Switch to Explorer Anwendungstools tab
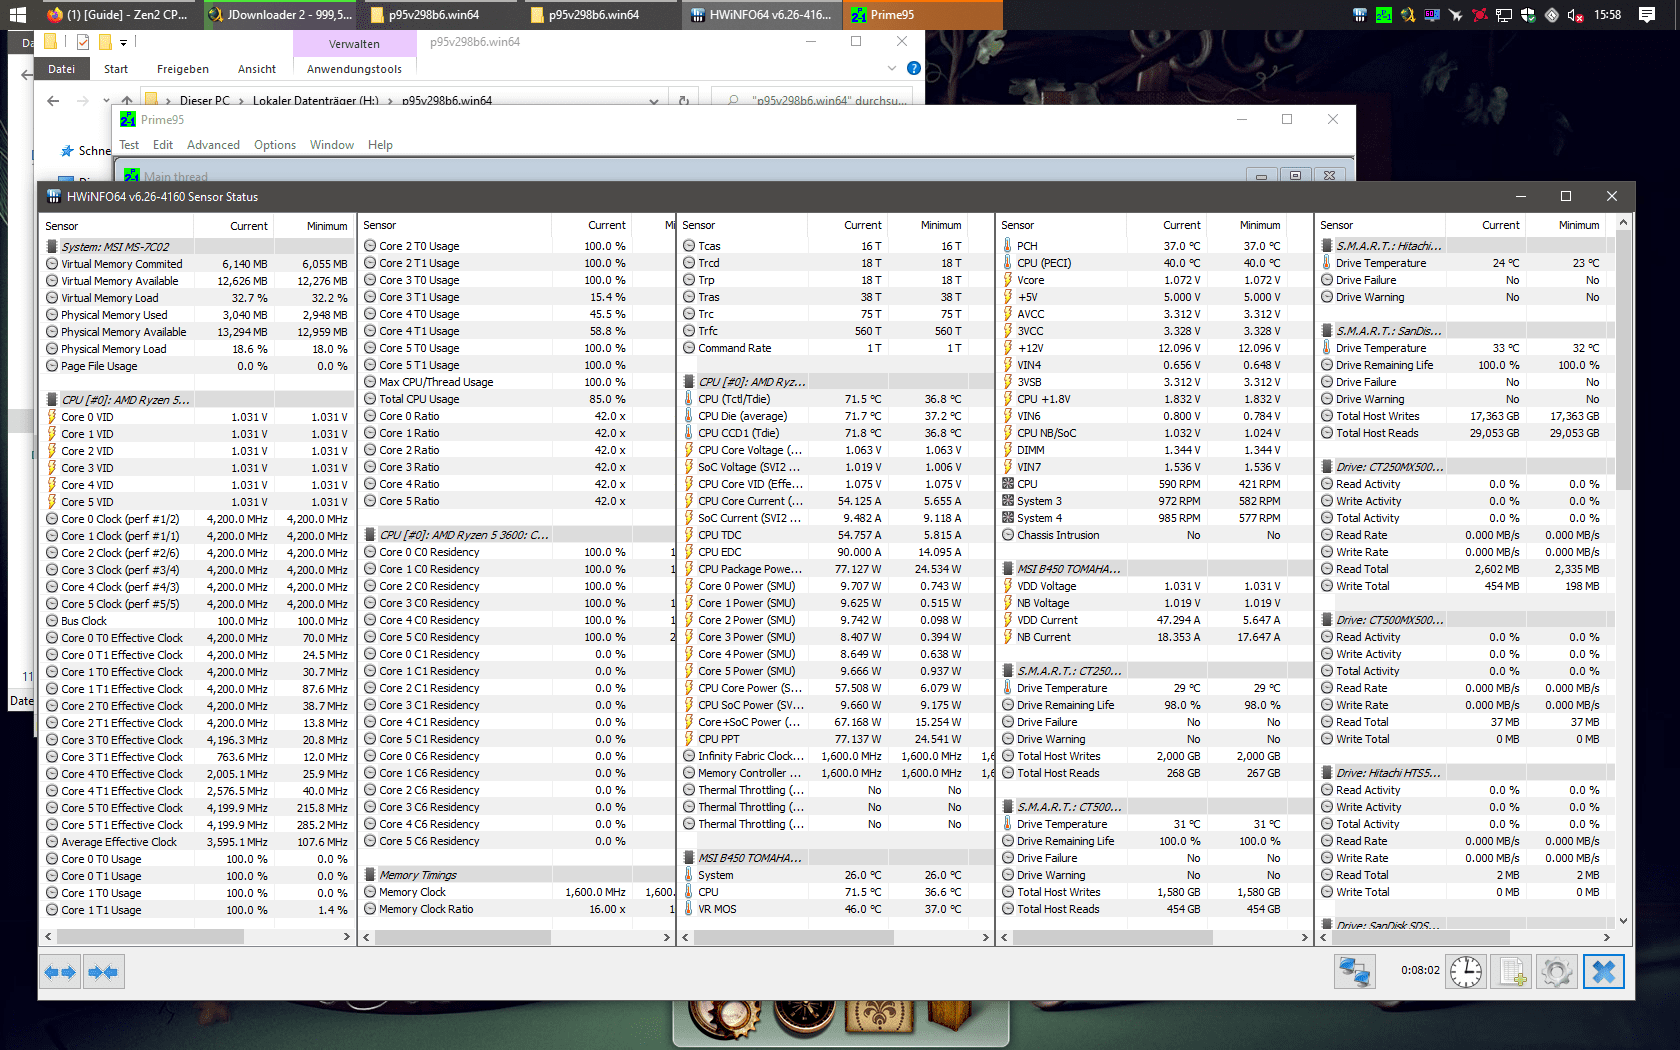 (x=354, y=69)
